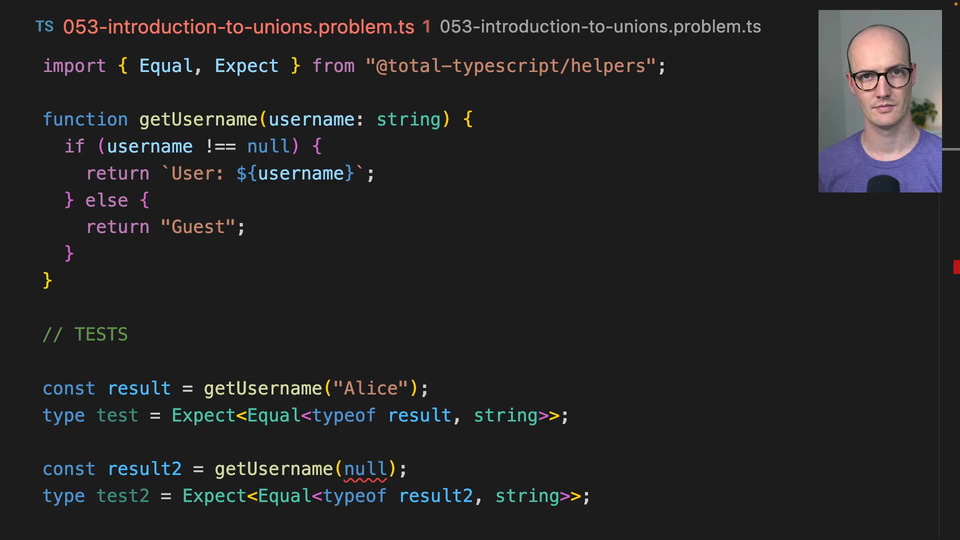Click the username parameter's string type annotation
Image resolution: width=960 pixels, height=540 pixels.
[408, 120]
